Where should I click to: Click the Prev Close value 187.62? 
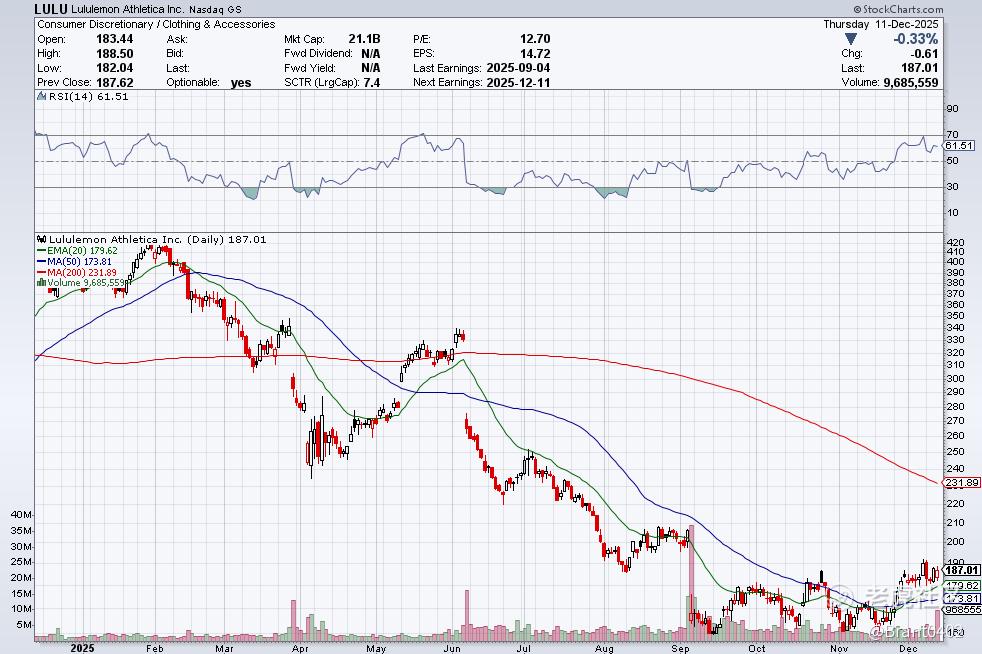point(115,82)
